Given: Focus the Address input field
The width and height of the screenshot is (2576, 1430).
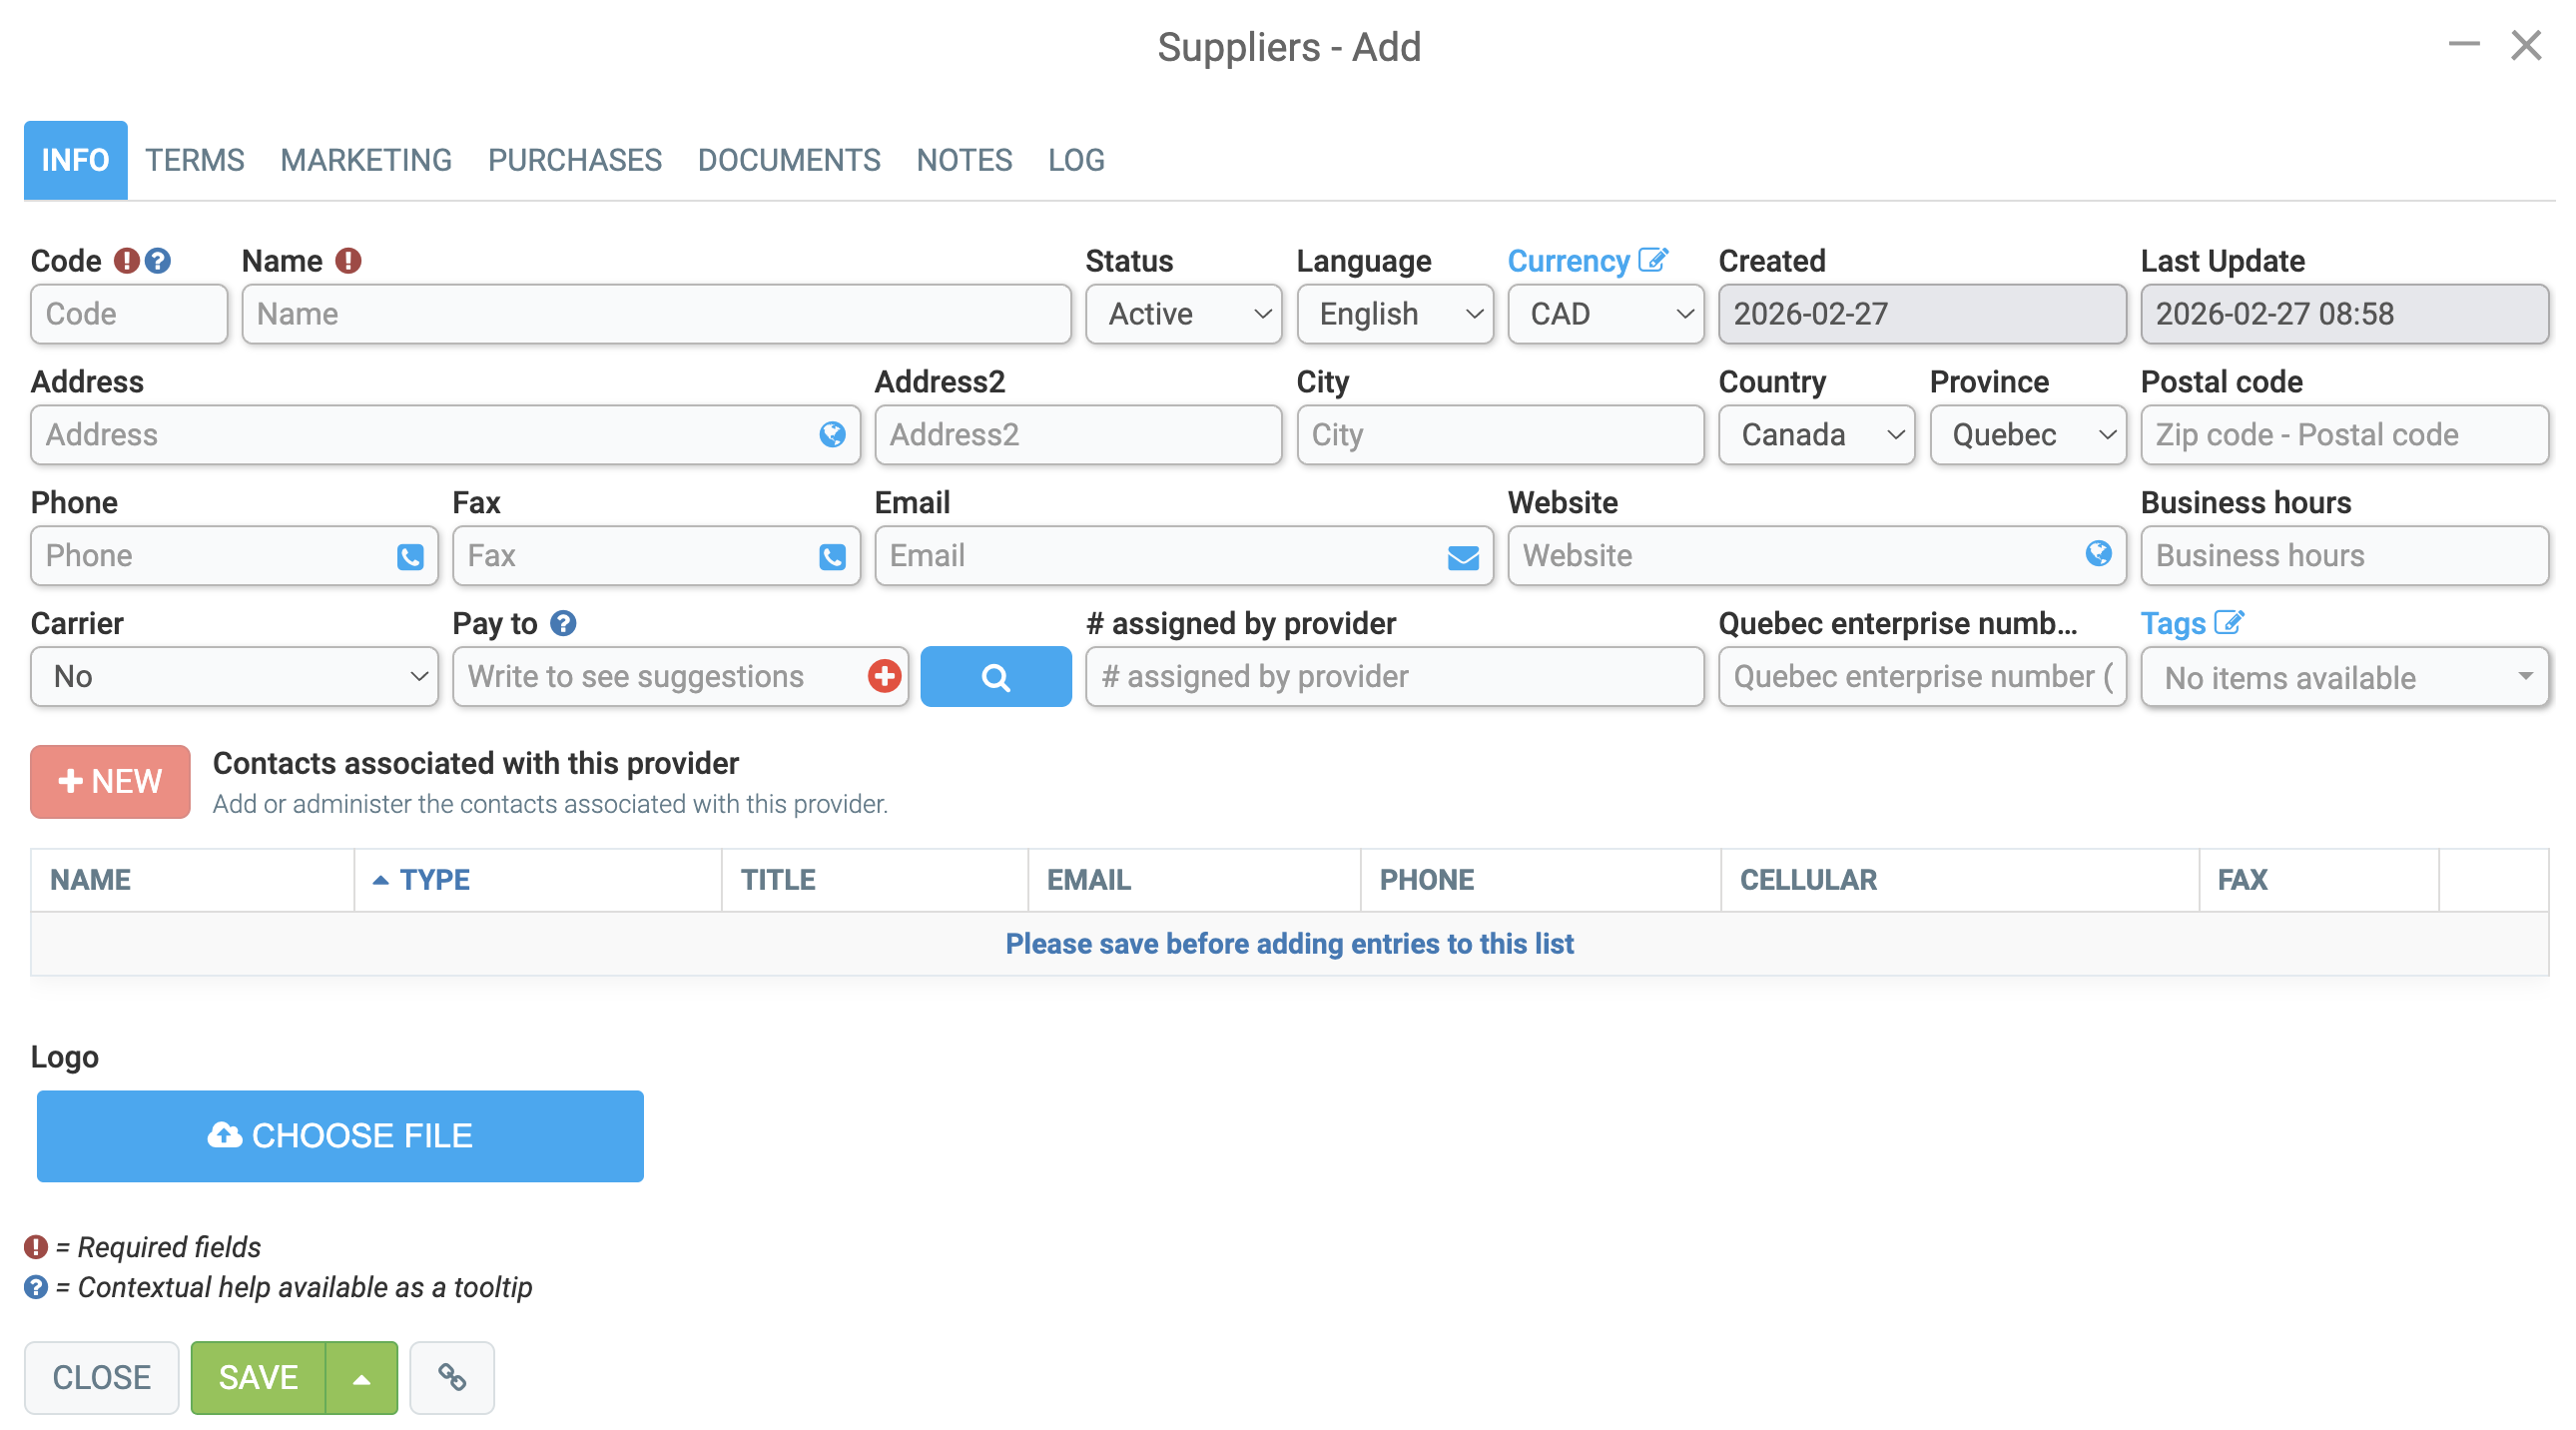Looking at the screenshot, I should [x=445, y=435].
